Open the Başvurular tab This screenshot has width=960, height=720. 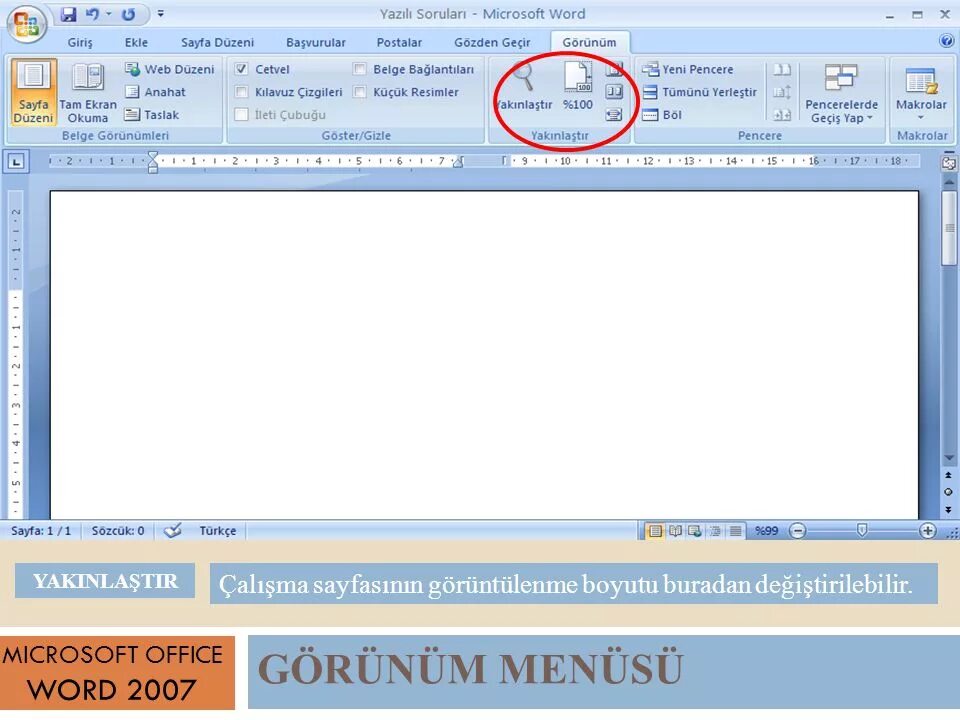point(316,42)
